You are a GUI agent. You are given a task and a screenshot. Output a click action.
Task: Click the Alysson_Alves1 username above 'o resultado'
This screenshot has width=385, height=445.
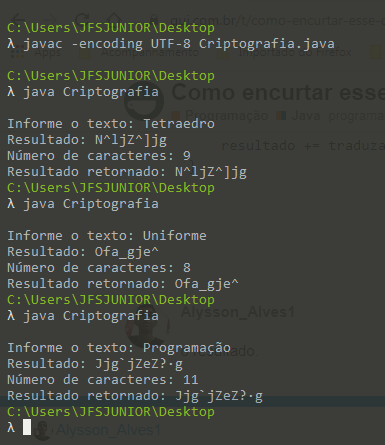click(x=238, y=312)
